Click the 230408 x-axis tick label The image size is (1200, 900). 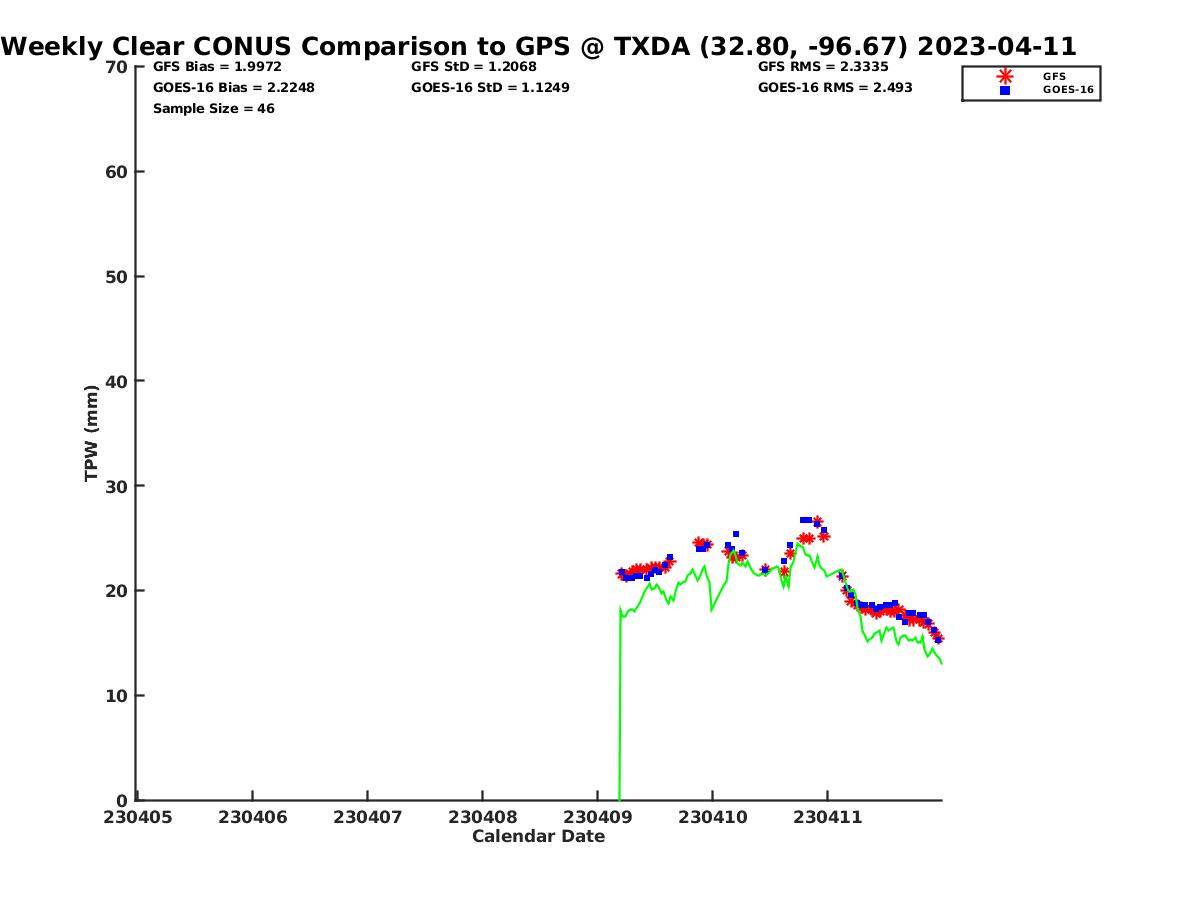pos(482,817)
